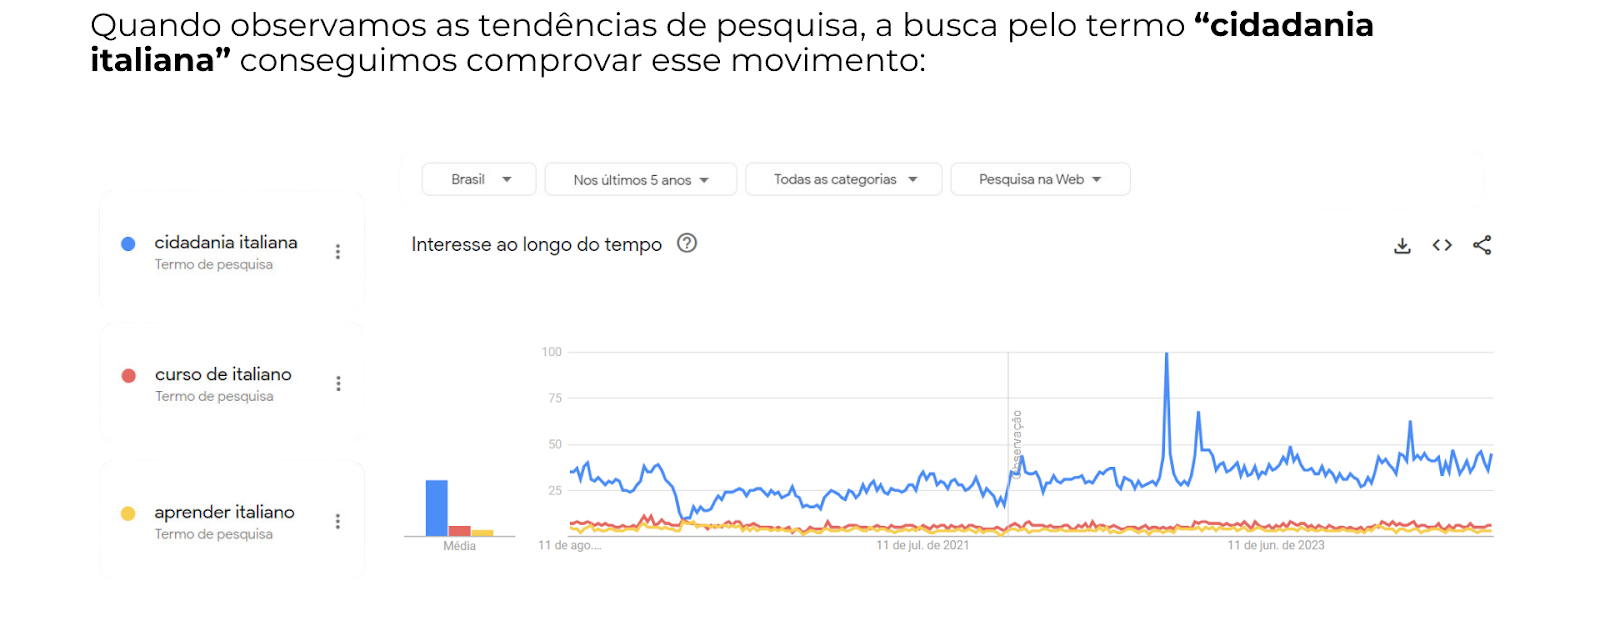Share the interest over time chart
This screenshot has height=620, width=1600.
tap(1482, 244)
